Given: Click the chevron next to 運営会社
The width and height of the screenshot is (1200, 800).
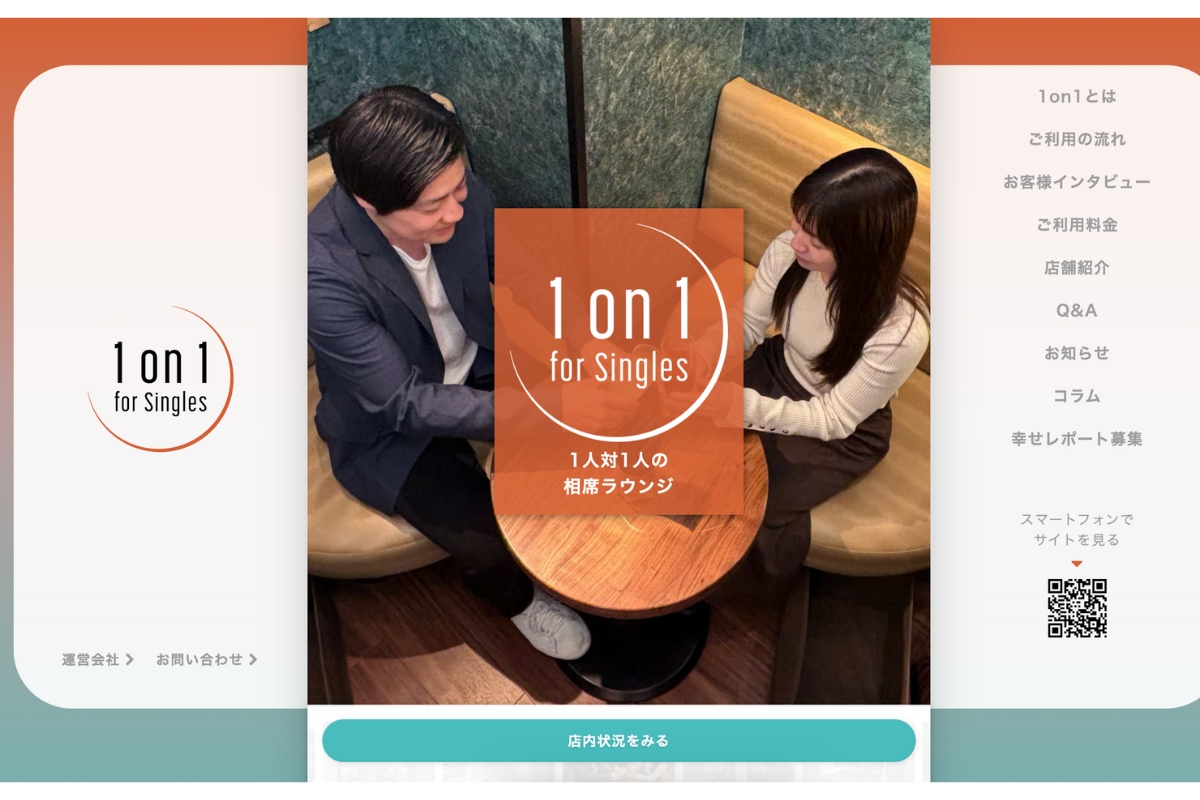Looking at the screenshot, I should [129, 660].
